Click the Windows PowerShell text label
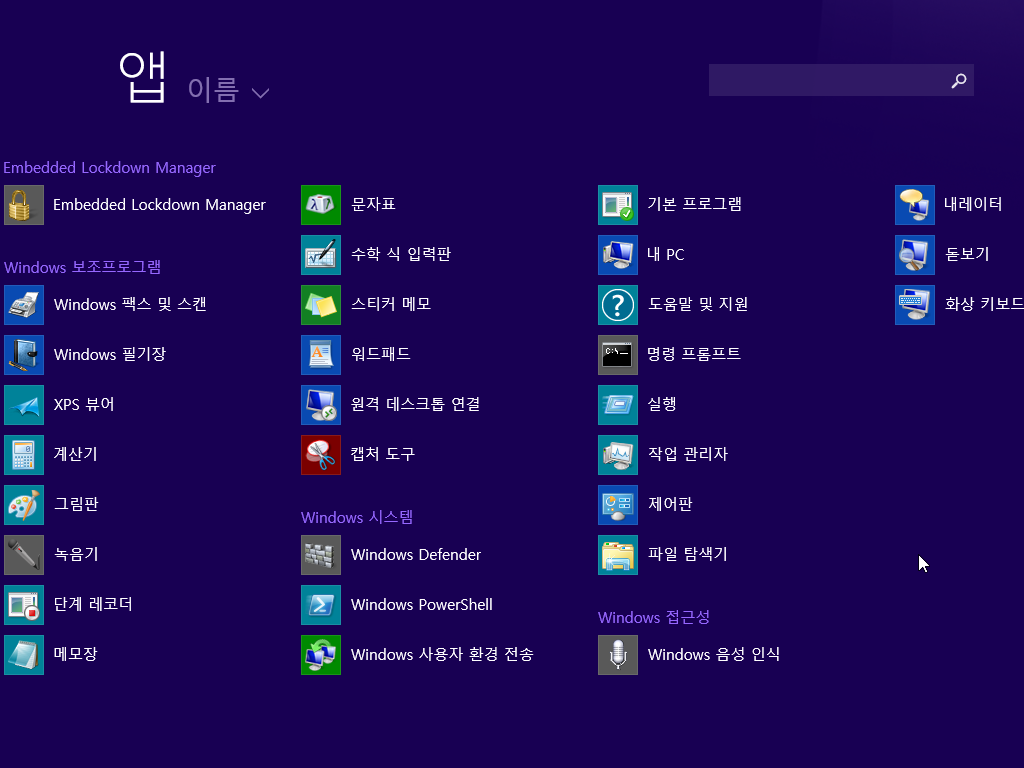Image resolution: width=1024 pixels, height=768 pixels. coord(422,605)
